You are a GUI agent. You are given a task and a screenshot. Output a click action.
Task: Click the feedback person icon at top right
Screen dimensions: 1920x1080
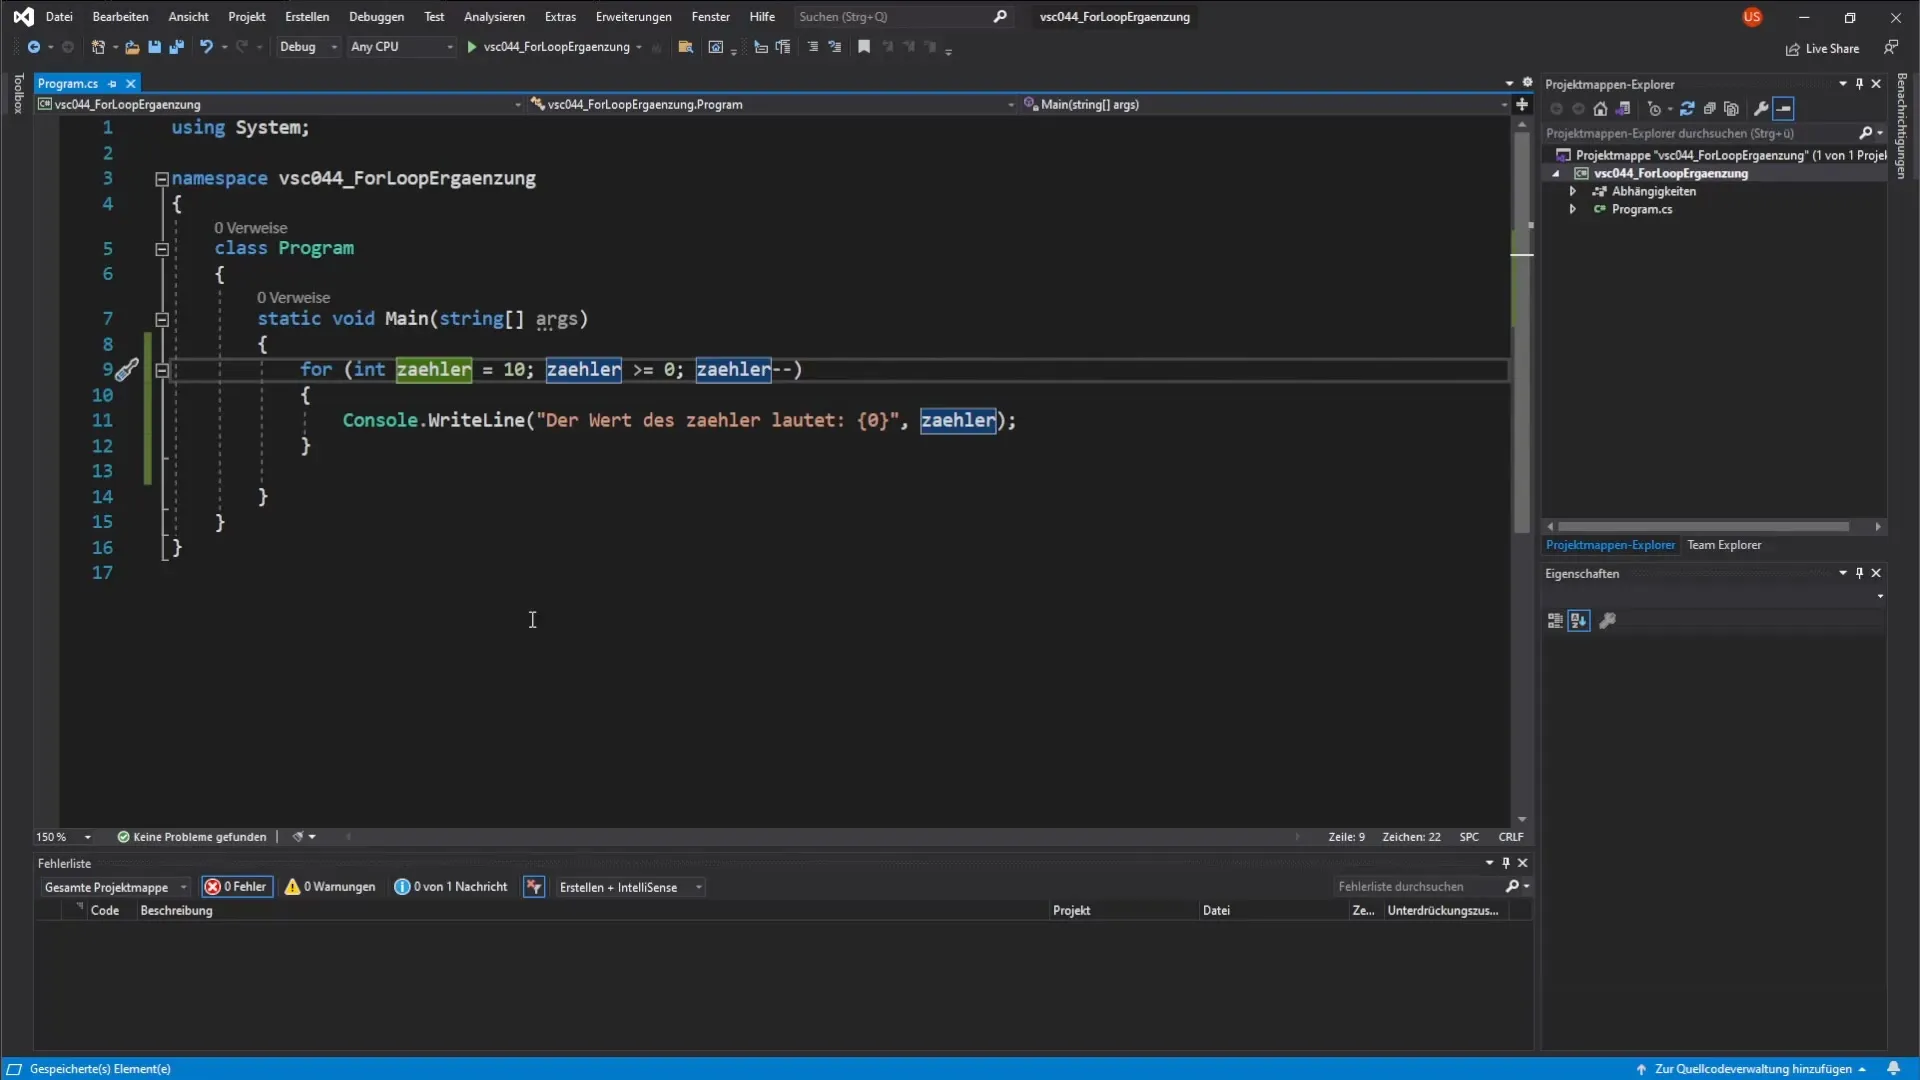point(1890,47)
